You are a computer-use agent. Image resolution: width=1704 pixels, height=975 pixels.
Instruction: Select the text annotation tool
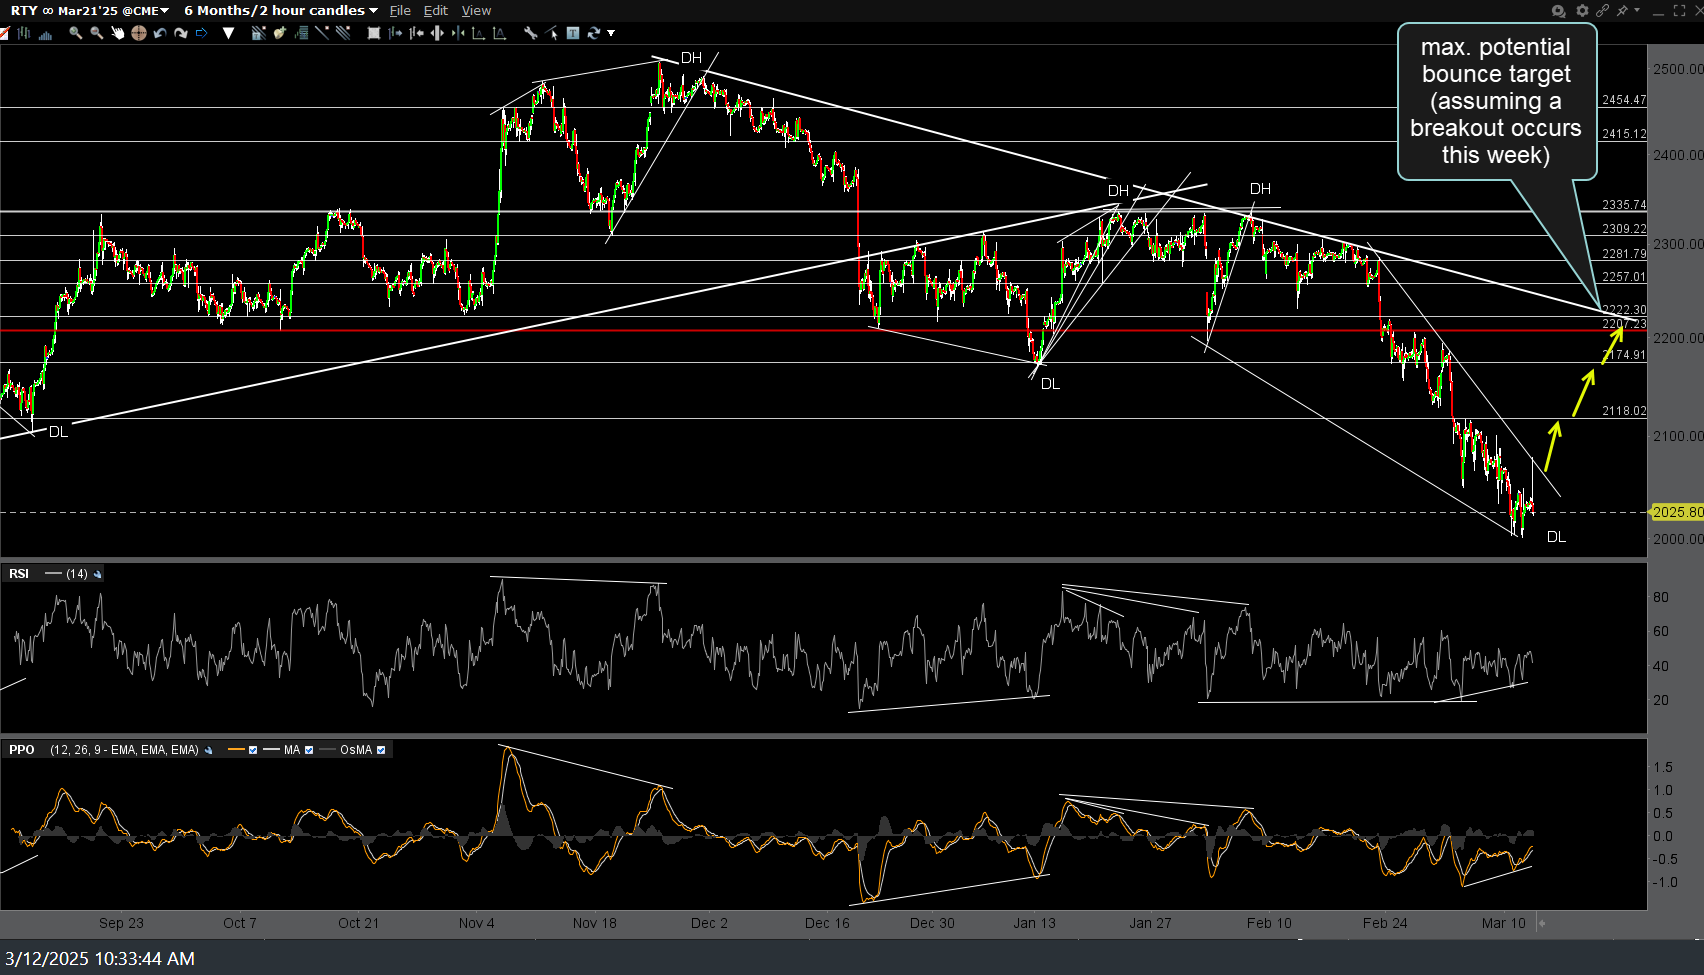[573, 33]
